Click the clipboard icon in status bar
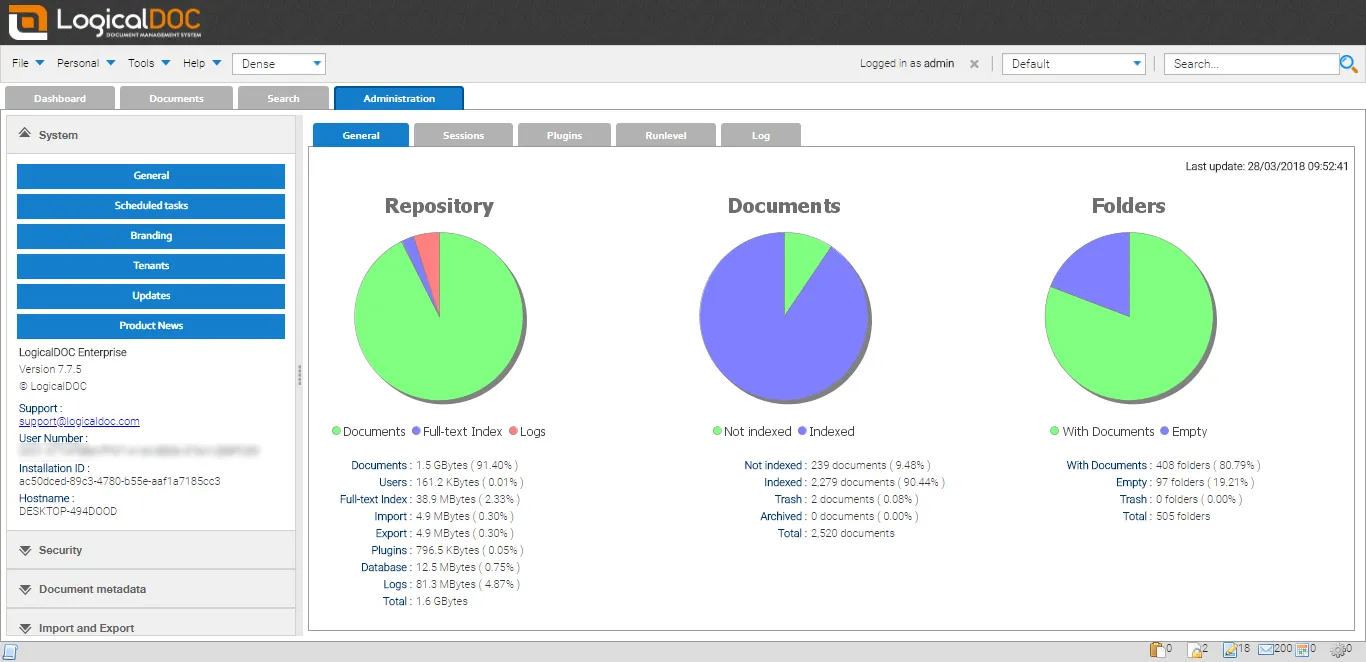 point(1157,650)
